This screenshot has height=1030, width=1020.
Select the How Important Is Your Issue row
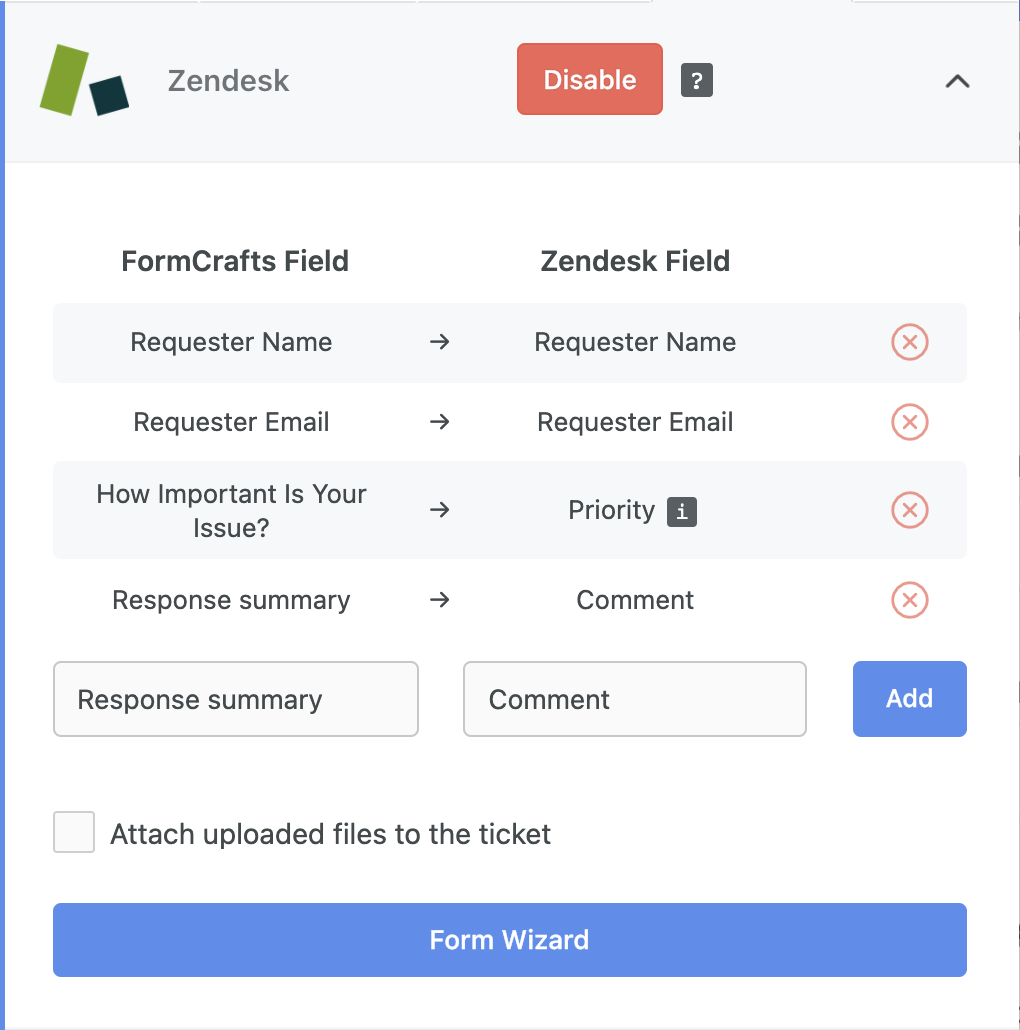coord(510,510)
